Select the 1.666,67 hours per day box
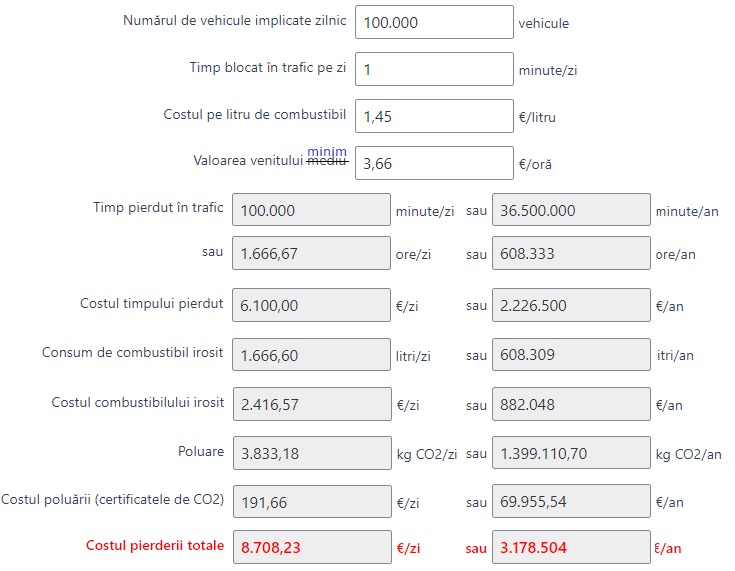Image resolution: width=735 pixels, height=571 pixels. tap(311, 253)
